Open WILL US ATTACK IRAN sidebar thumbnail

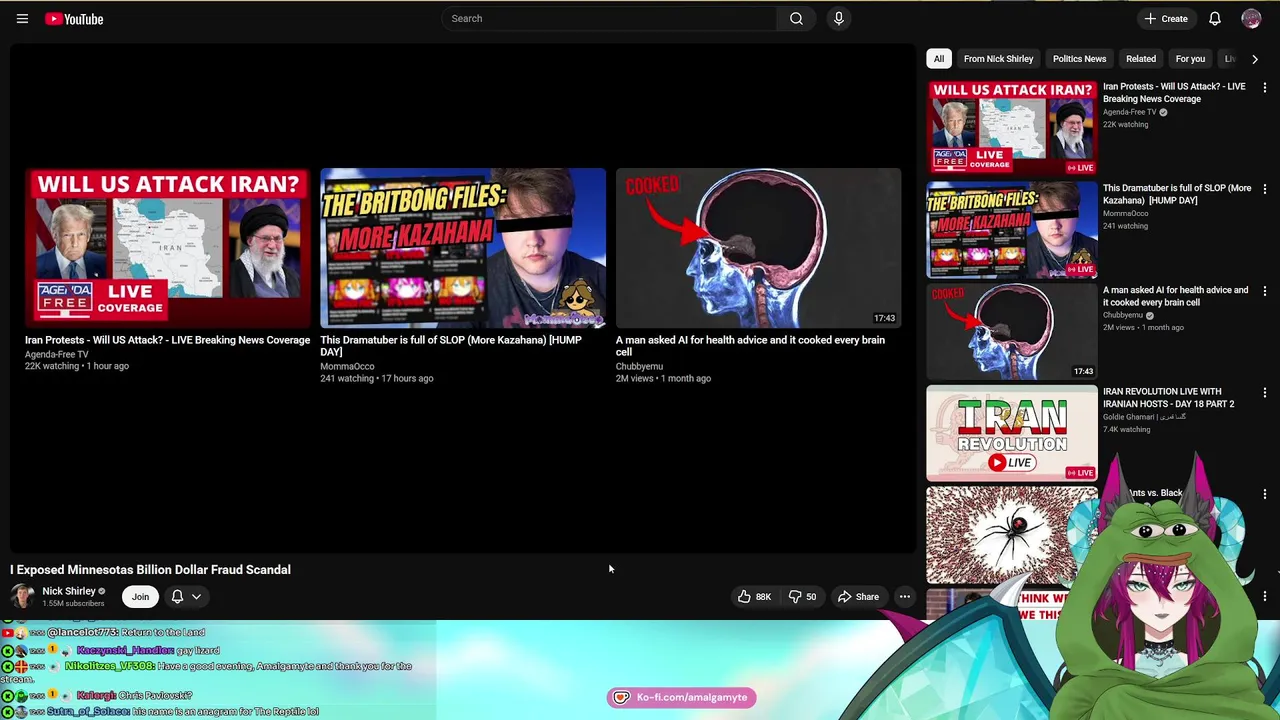point(1011,128)
